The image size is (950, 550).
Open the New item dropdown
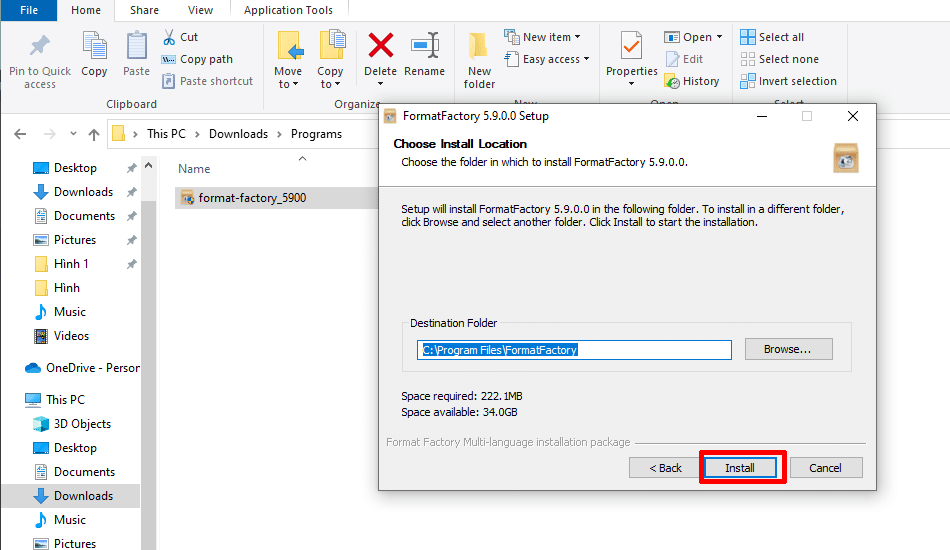(x=543, y=37)
